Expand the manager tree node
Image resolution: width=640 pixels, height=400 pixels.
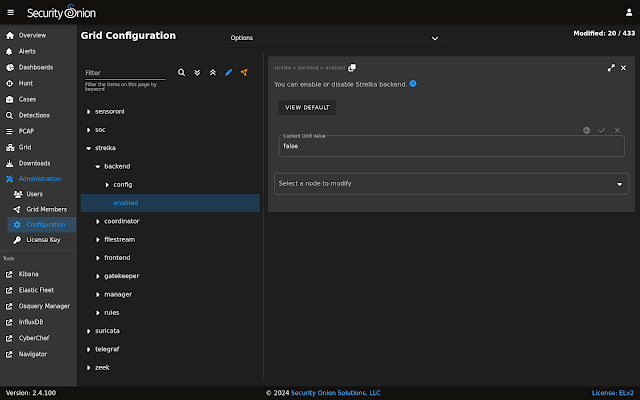point(98,294)
